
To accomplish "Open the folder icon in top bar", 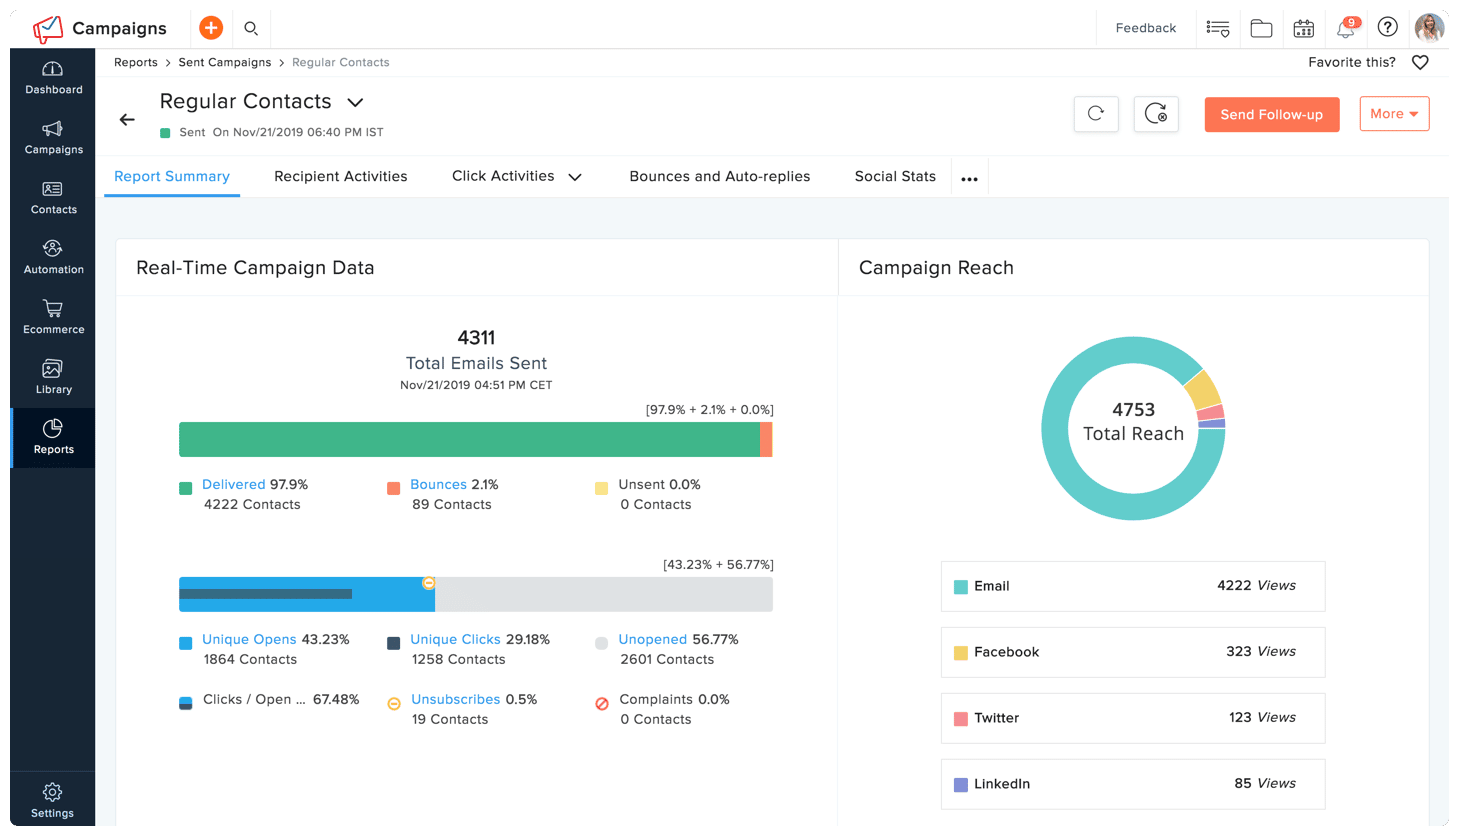I will [x=1262, y=28].
